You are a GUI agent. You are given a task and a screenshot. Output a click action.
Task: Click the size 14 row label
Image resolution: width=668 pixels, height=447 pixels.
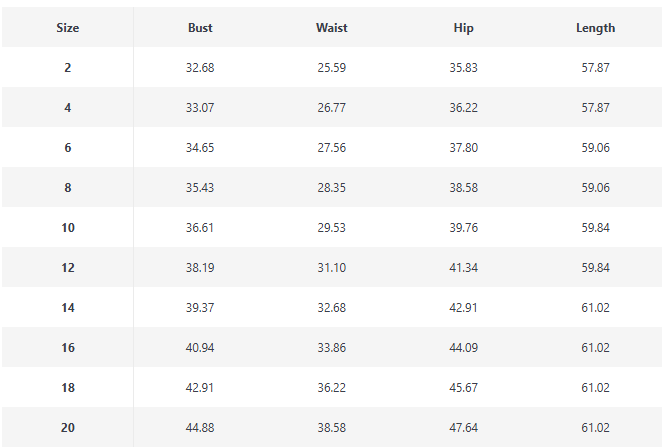68,308
